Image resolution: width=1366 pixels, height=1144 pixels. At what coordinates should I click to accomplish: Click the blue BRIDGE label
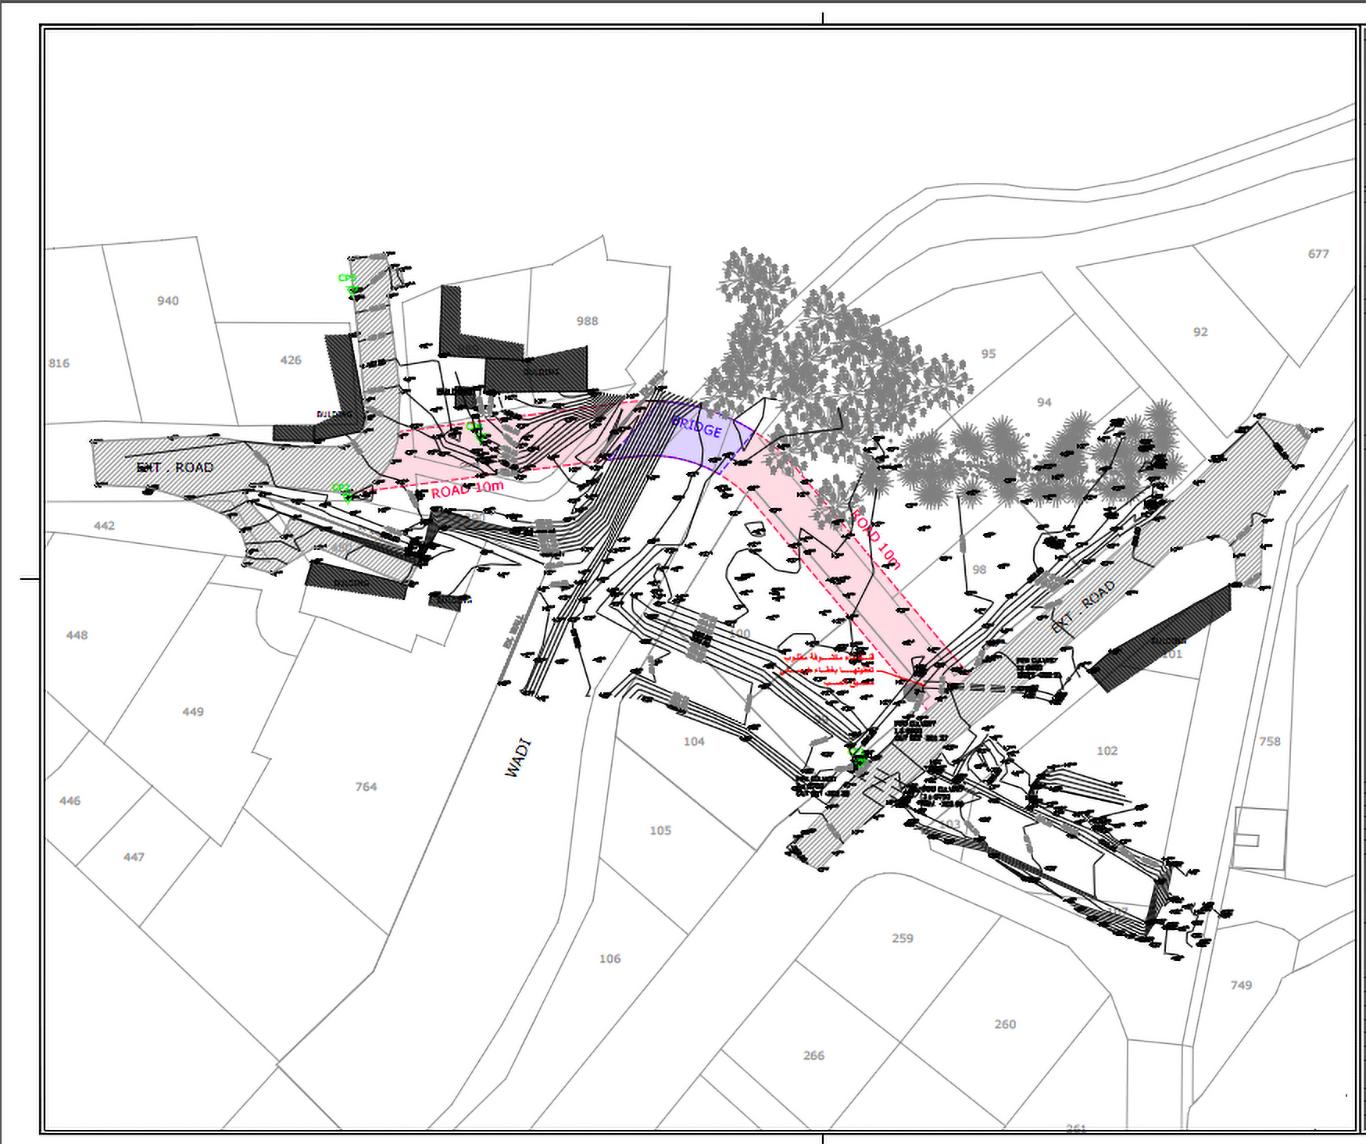click(x=697, y=427)
